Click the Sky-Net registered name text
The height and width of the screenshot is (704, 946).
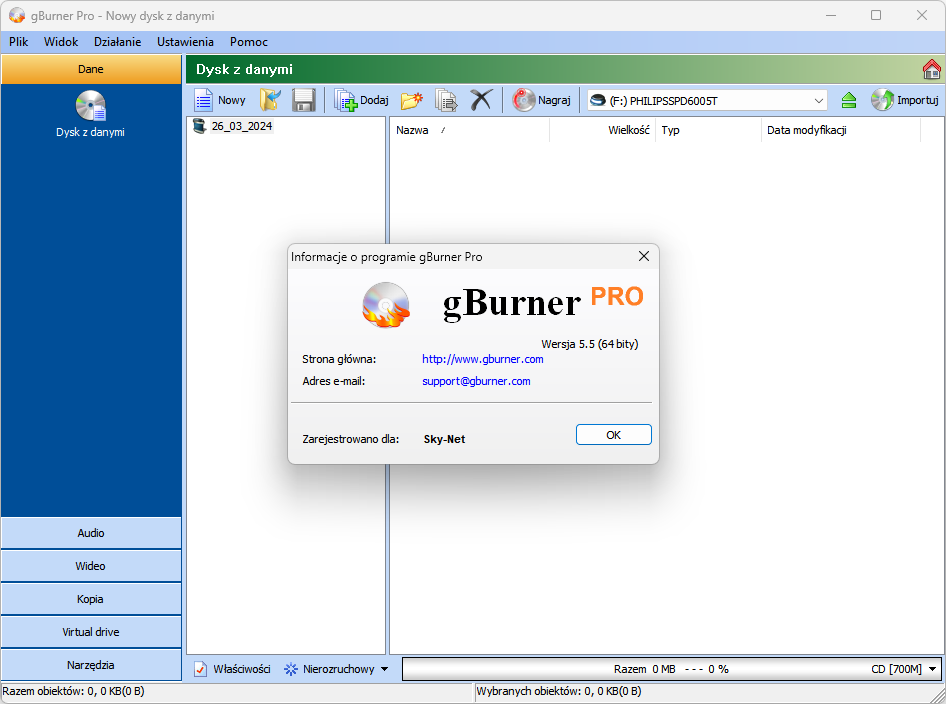pos(444,439)
